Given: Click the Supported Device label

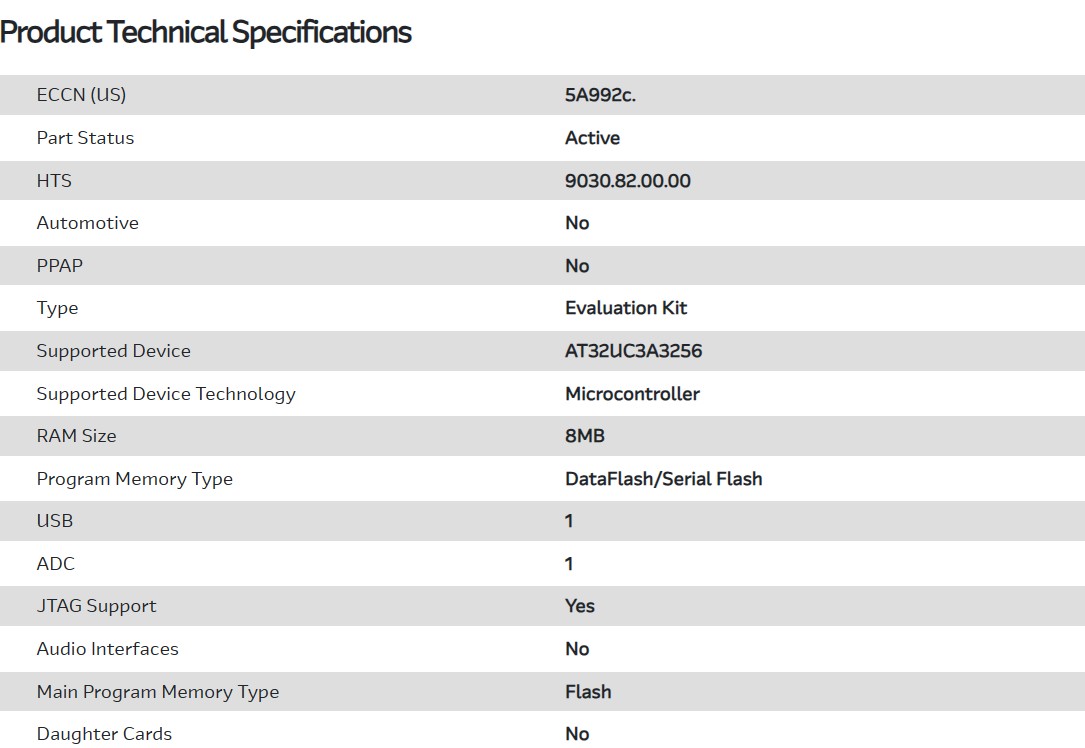Looking at the screenshot, I should [113, 351].
